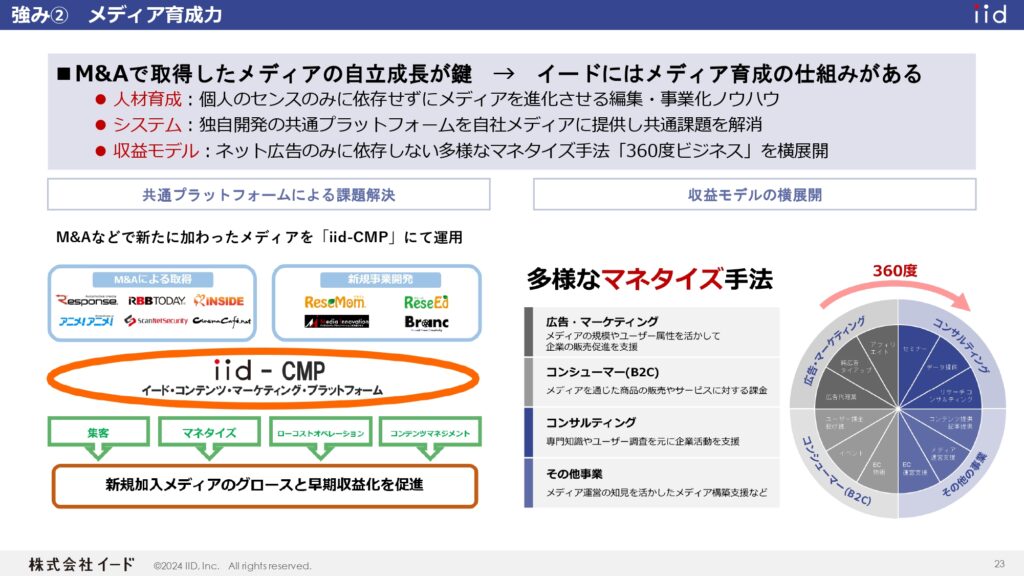The height and width of the screenshot is (576, 1024).
Task: Click the 新規加入メディアのグロースと早期収益化を促進 box
Action: pos(264,485)
